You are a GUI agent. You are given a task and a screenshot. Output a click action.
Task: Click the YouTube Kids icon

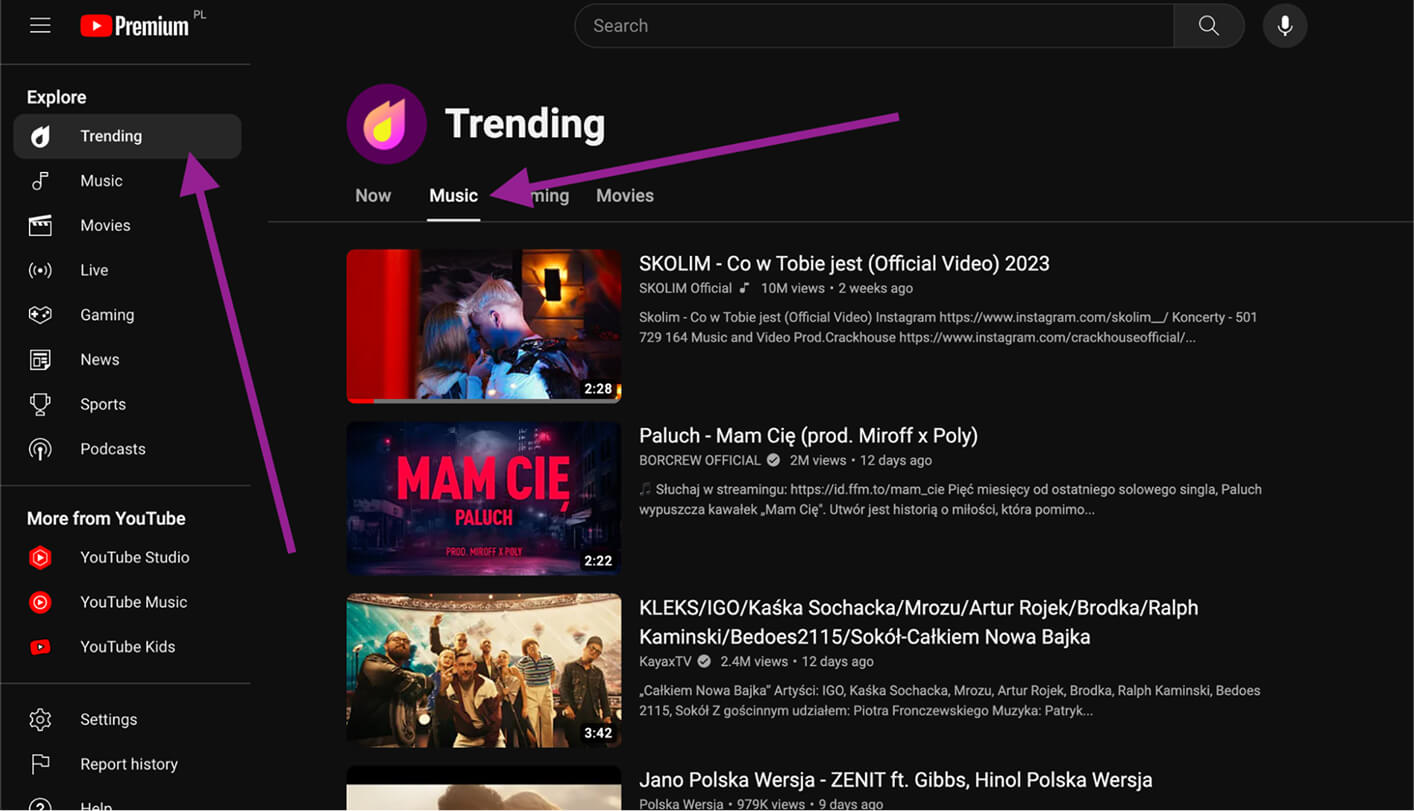coord(40,647)
